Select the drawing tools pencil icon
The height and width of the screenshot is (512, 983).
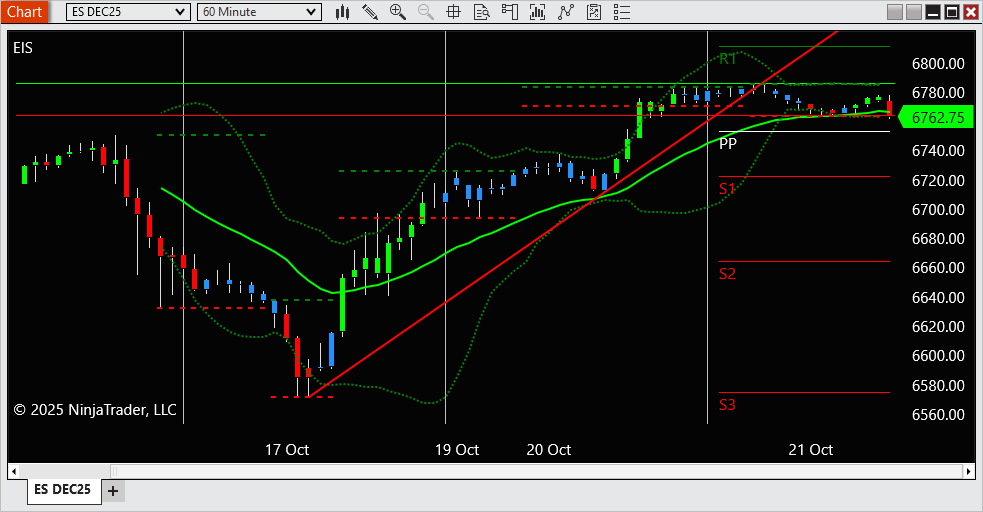point(370,12)
